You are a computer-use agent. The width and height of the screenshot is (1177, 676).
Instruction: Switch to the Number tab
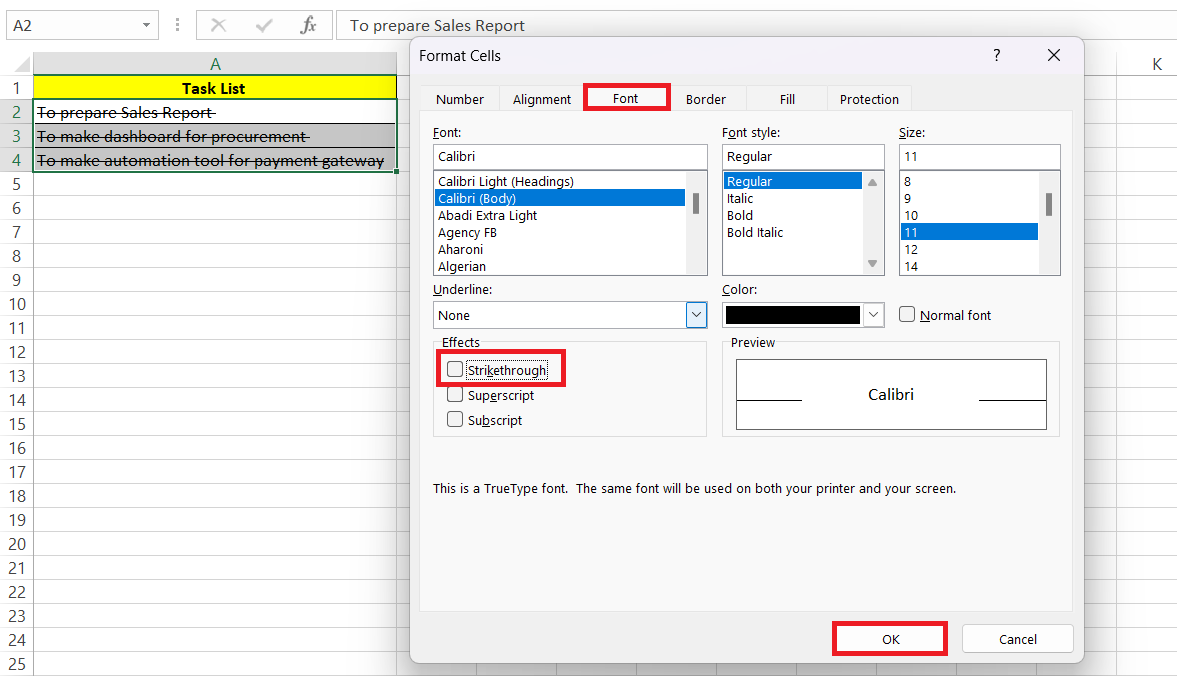(x=459, y=99)
